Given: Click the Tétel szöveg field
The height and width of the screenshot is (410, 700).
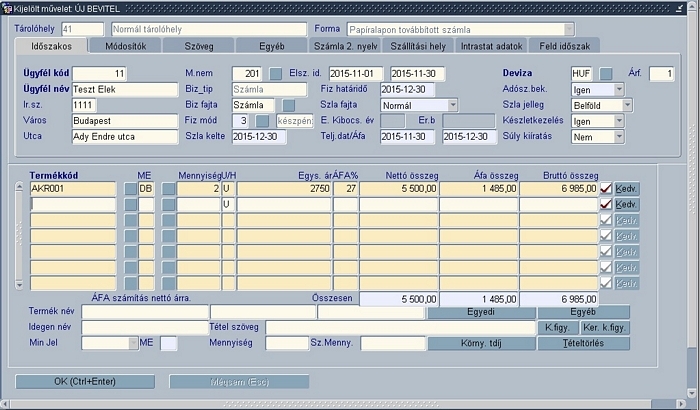Looking at the screenshot, I should [400, 327].
